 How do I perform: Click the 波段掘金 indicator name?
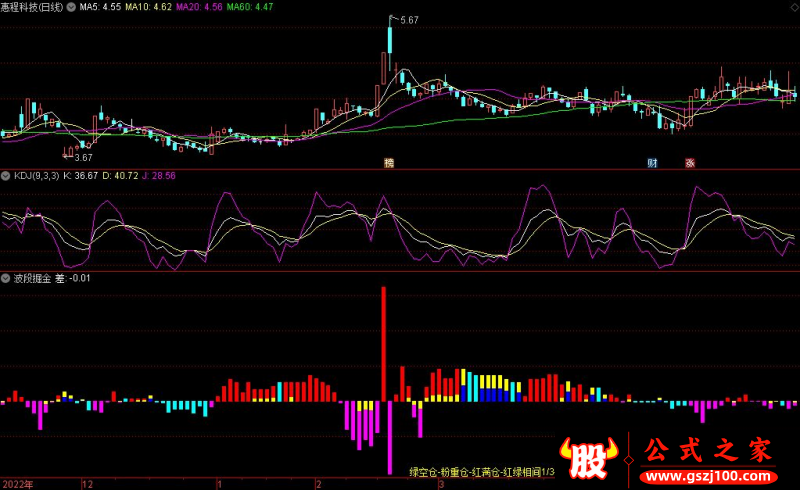[31, 278]
